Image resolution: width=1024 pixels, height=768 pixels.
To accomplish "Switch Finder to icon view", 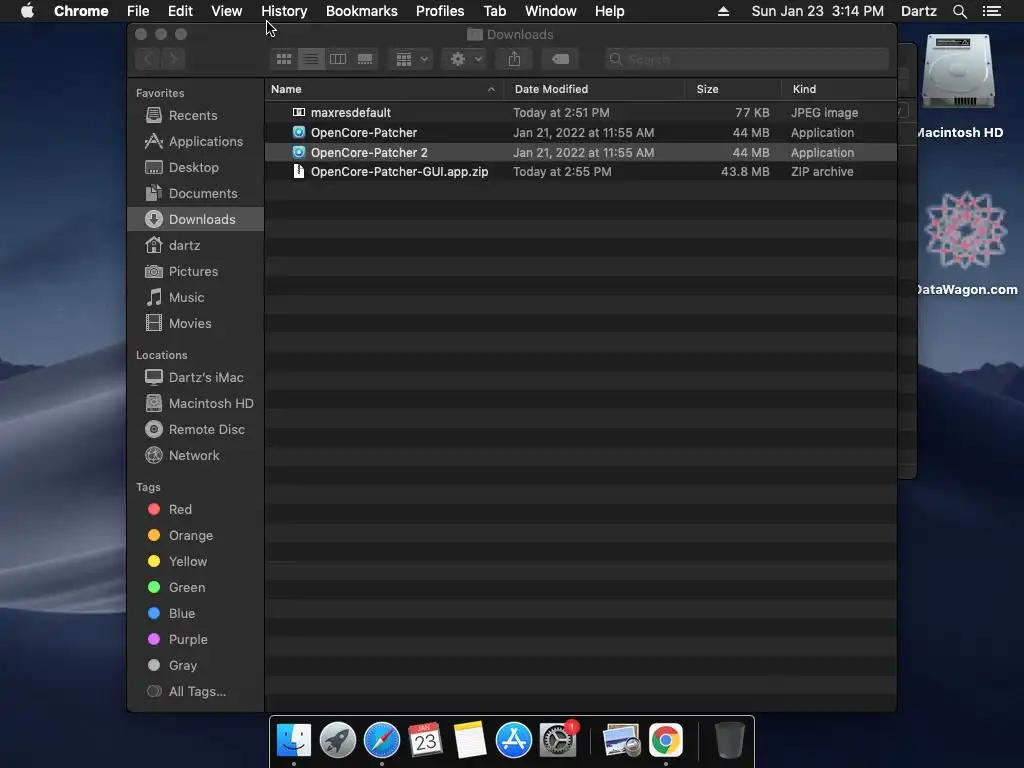I will click(x=283, y=59).
